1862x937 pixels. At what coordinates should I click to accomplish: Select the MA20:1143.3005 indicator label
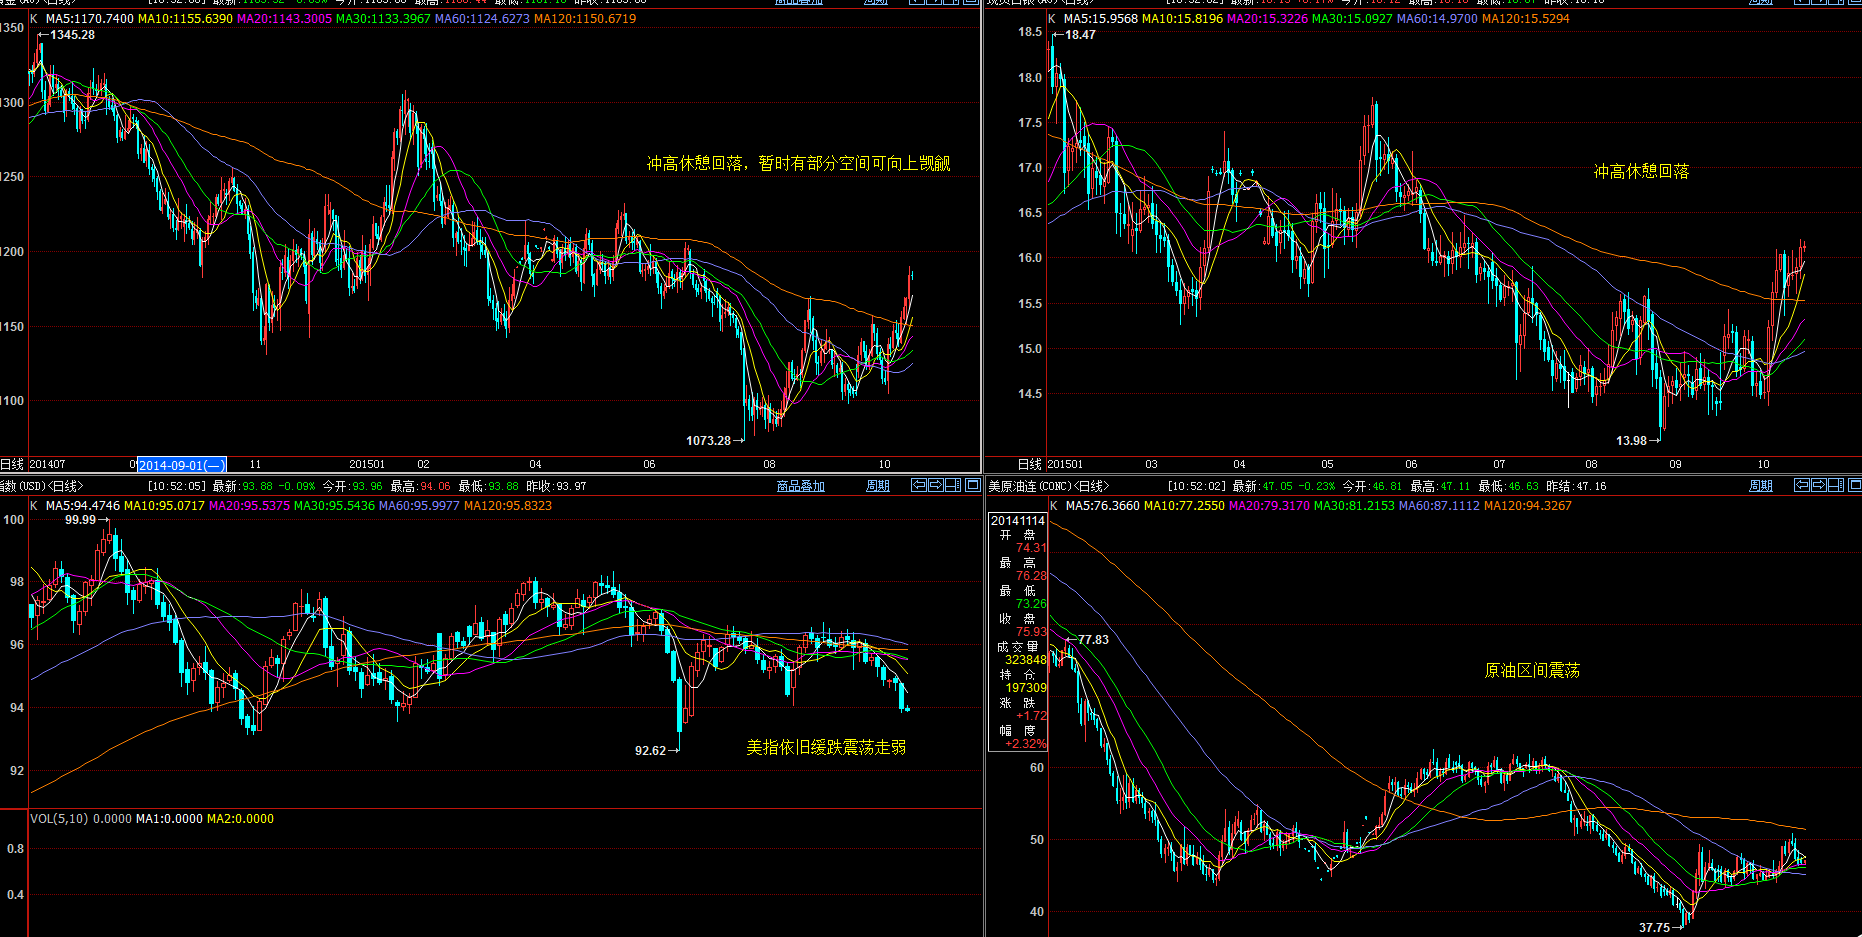(x=284, y=19)
